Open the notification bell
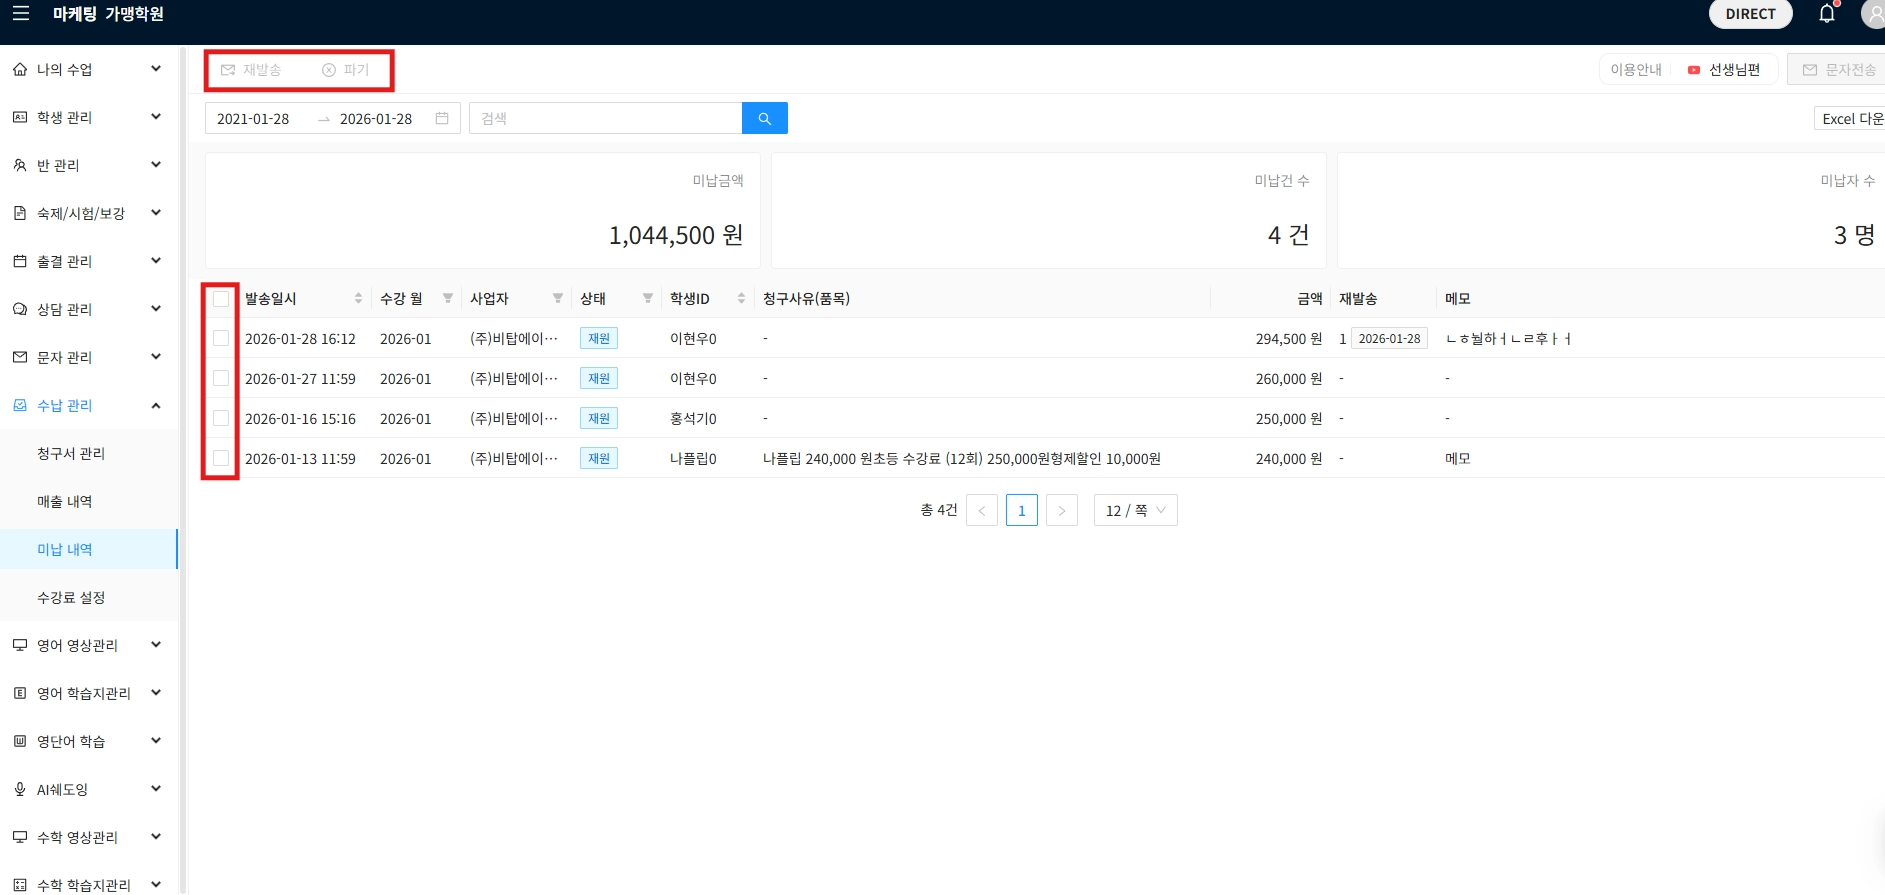 (x=1827, y=14)
